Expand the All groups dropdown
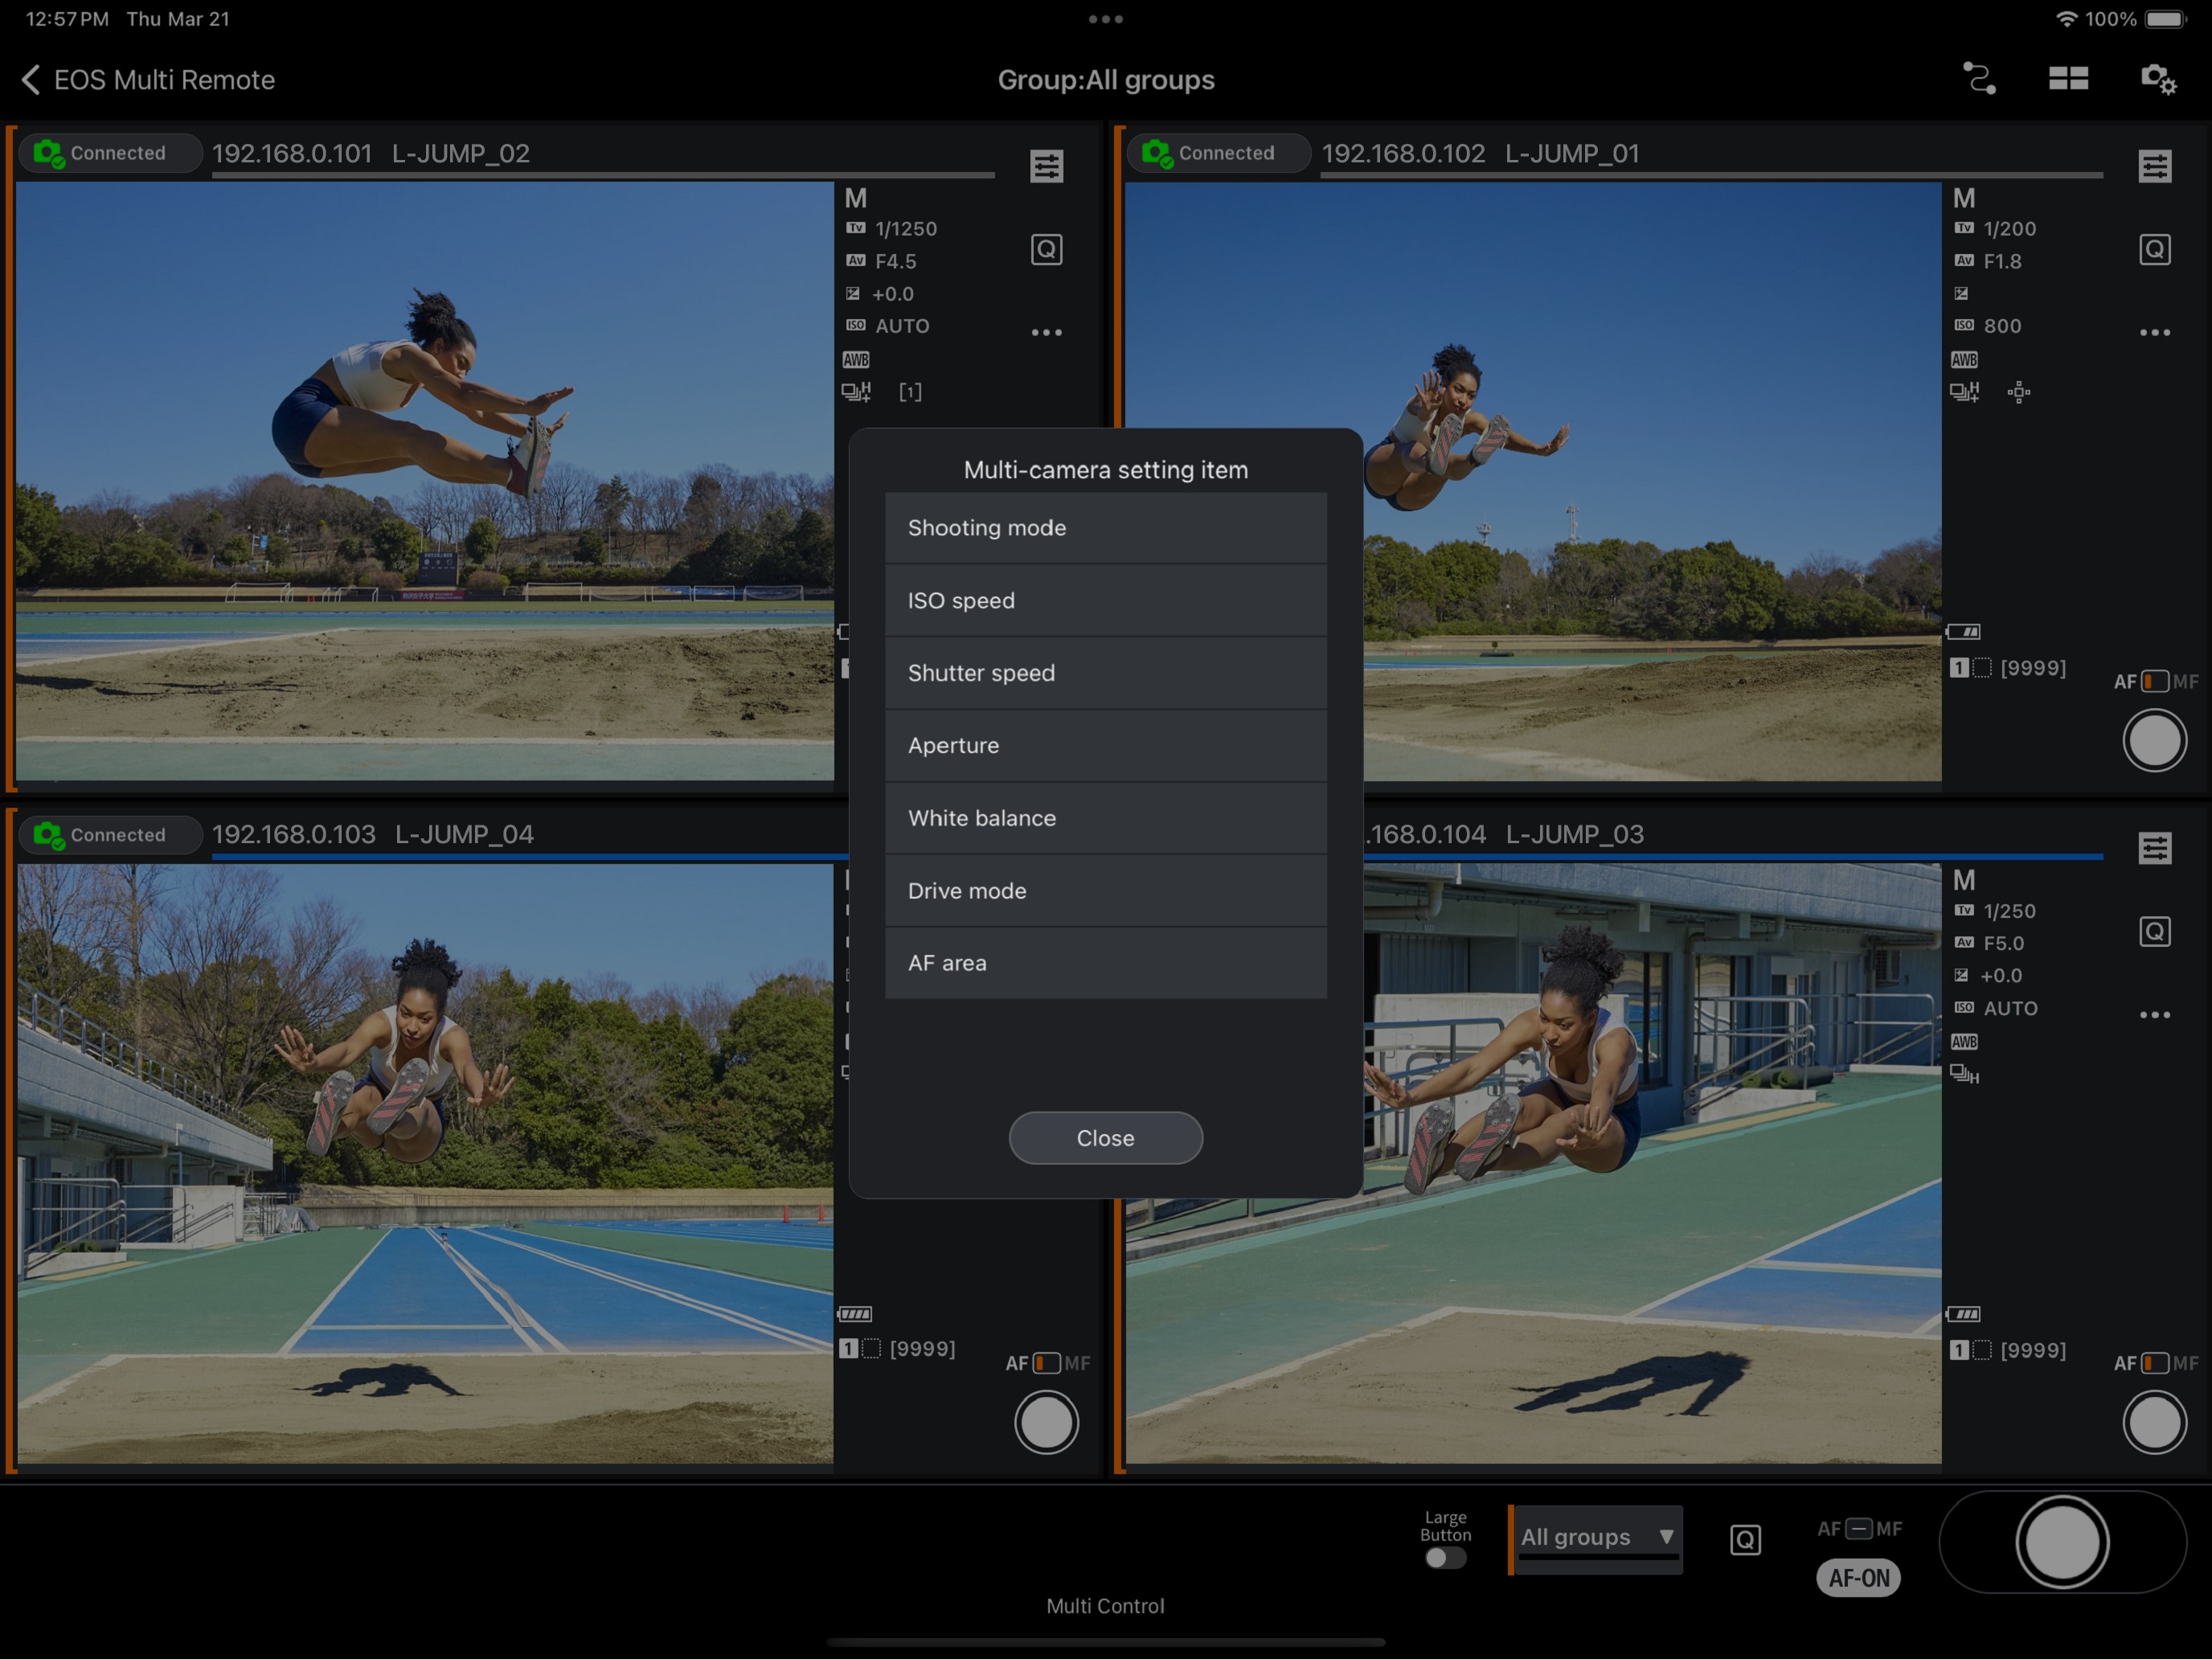 [1596, 1538]
